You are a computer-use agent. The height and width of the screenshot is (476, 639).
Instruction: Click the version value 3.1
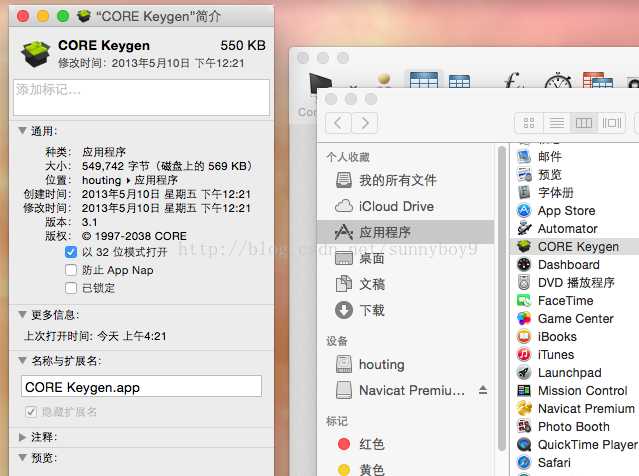[90, 222]
